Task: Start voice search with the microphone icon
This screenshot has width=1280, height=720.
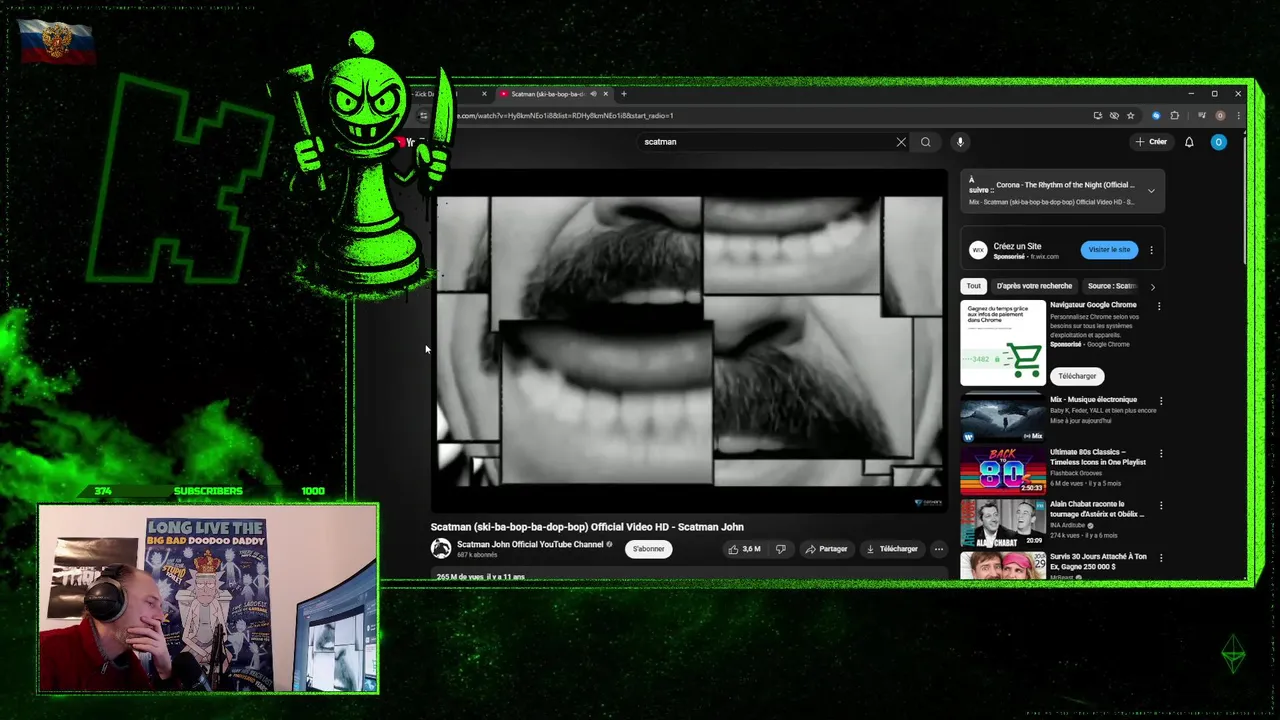Action: [x=960, y=142]
